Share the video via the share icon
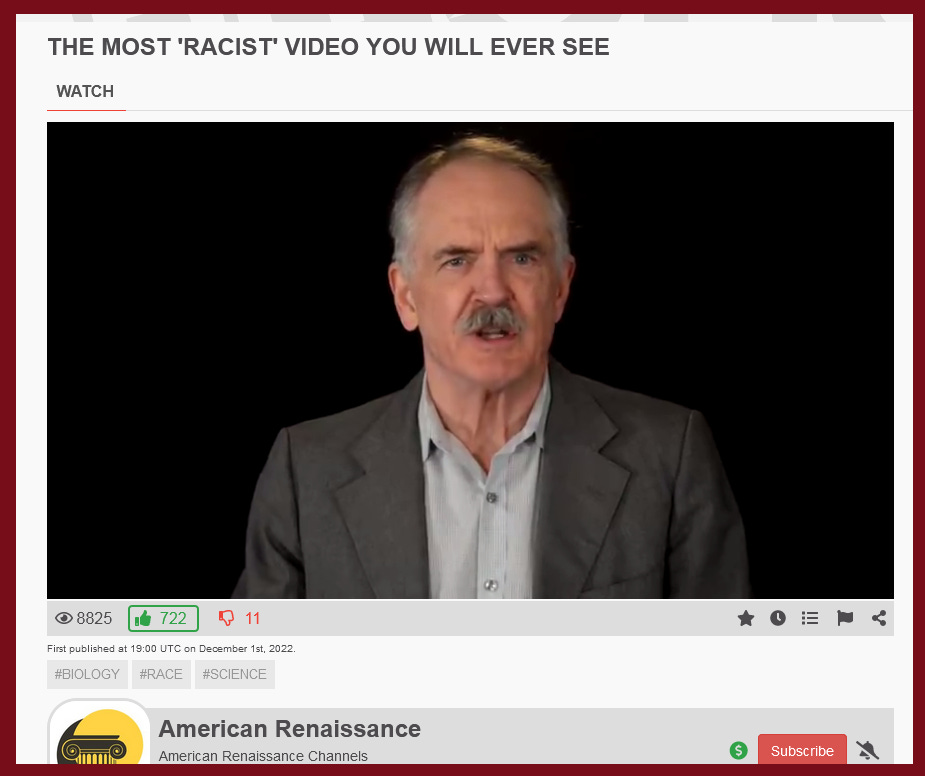Viewport: 925px width, 776px height. tap(879, 618)
